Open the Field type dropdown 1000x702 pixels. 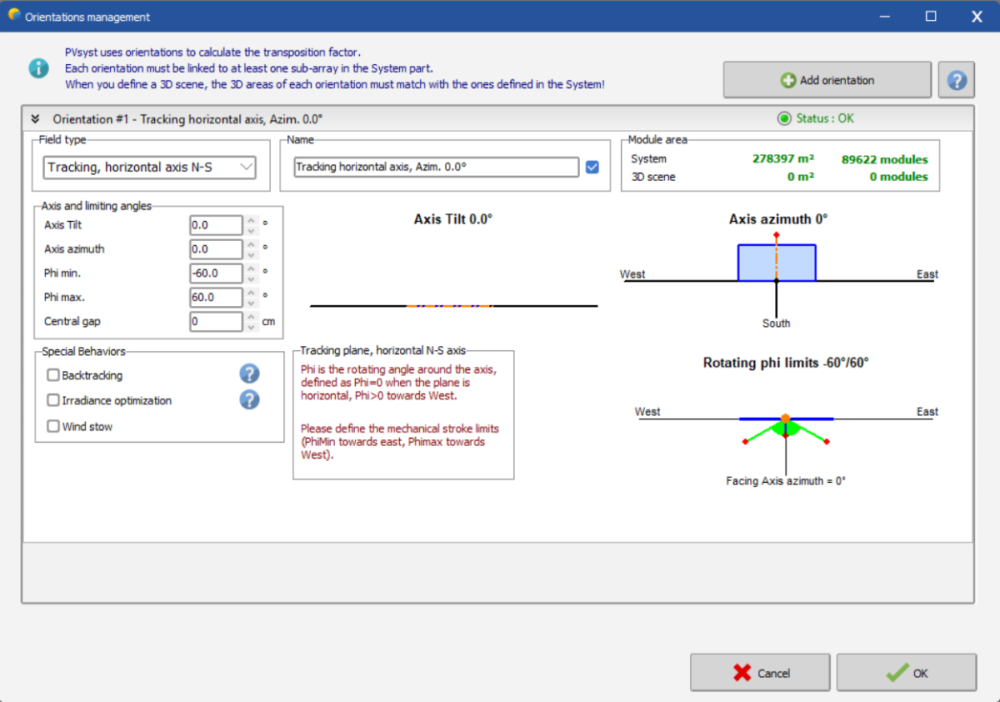150,167
